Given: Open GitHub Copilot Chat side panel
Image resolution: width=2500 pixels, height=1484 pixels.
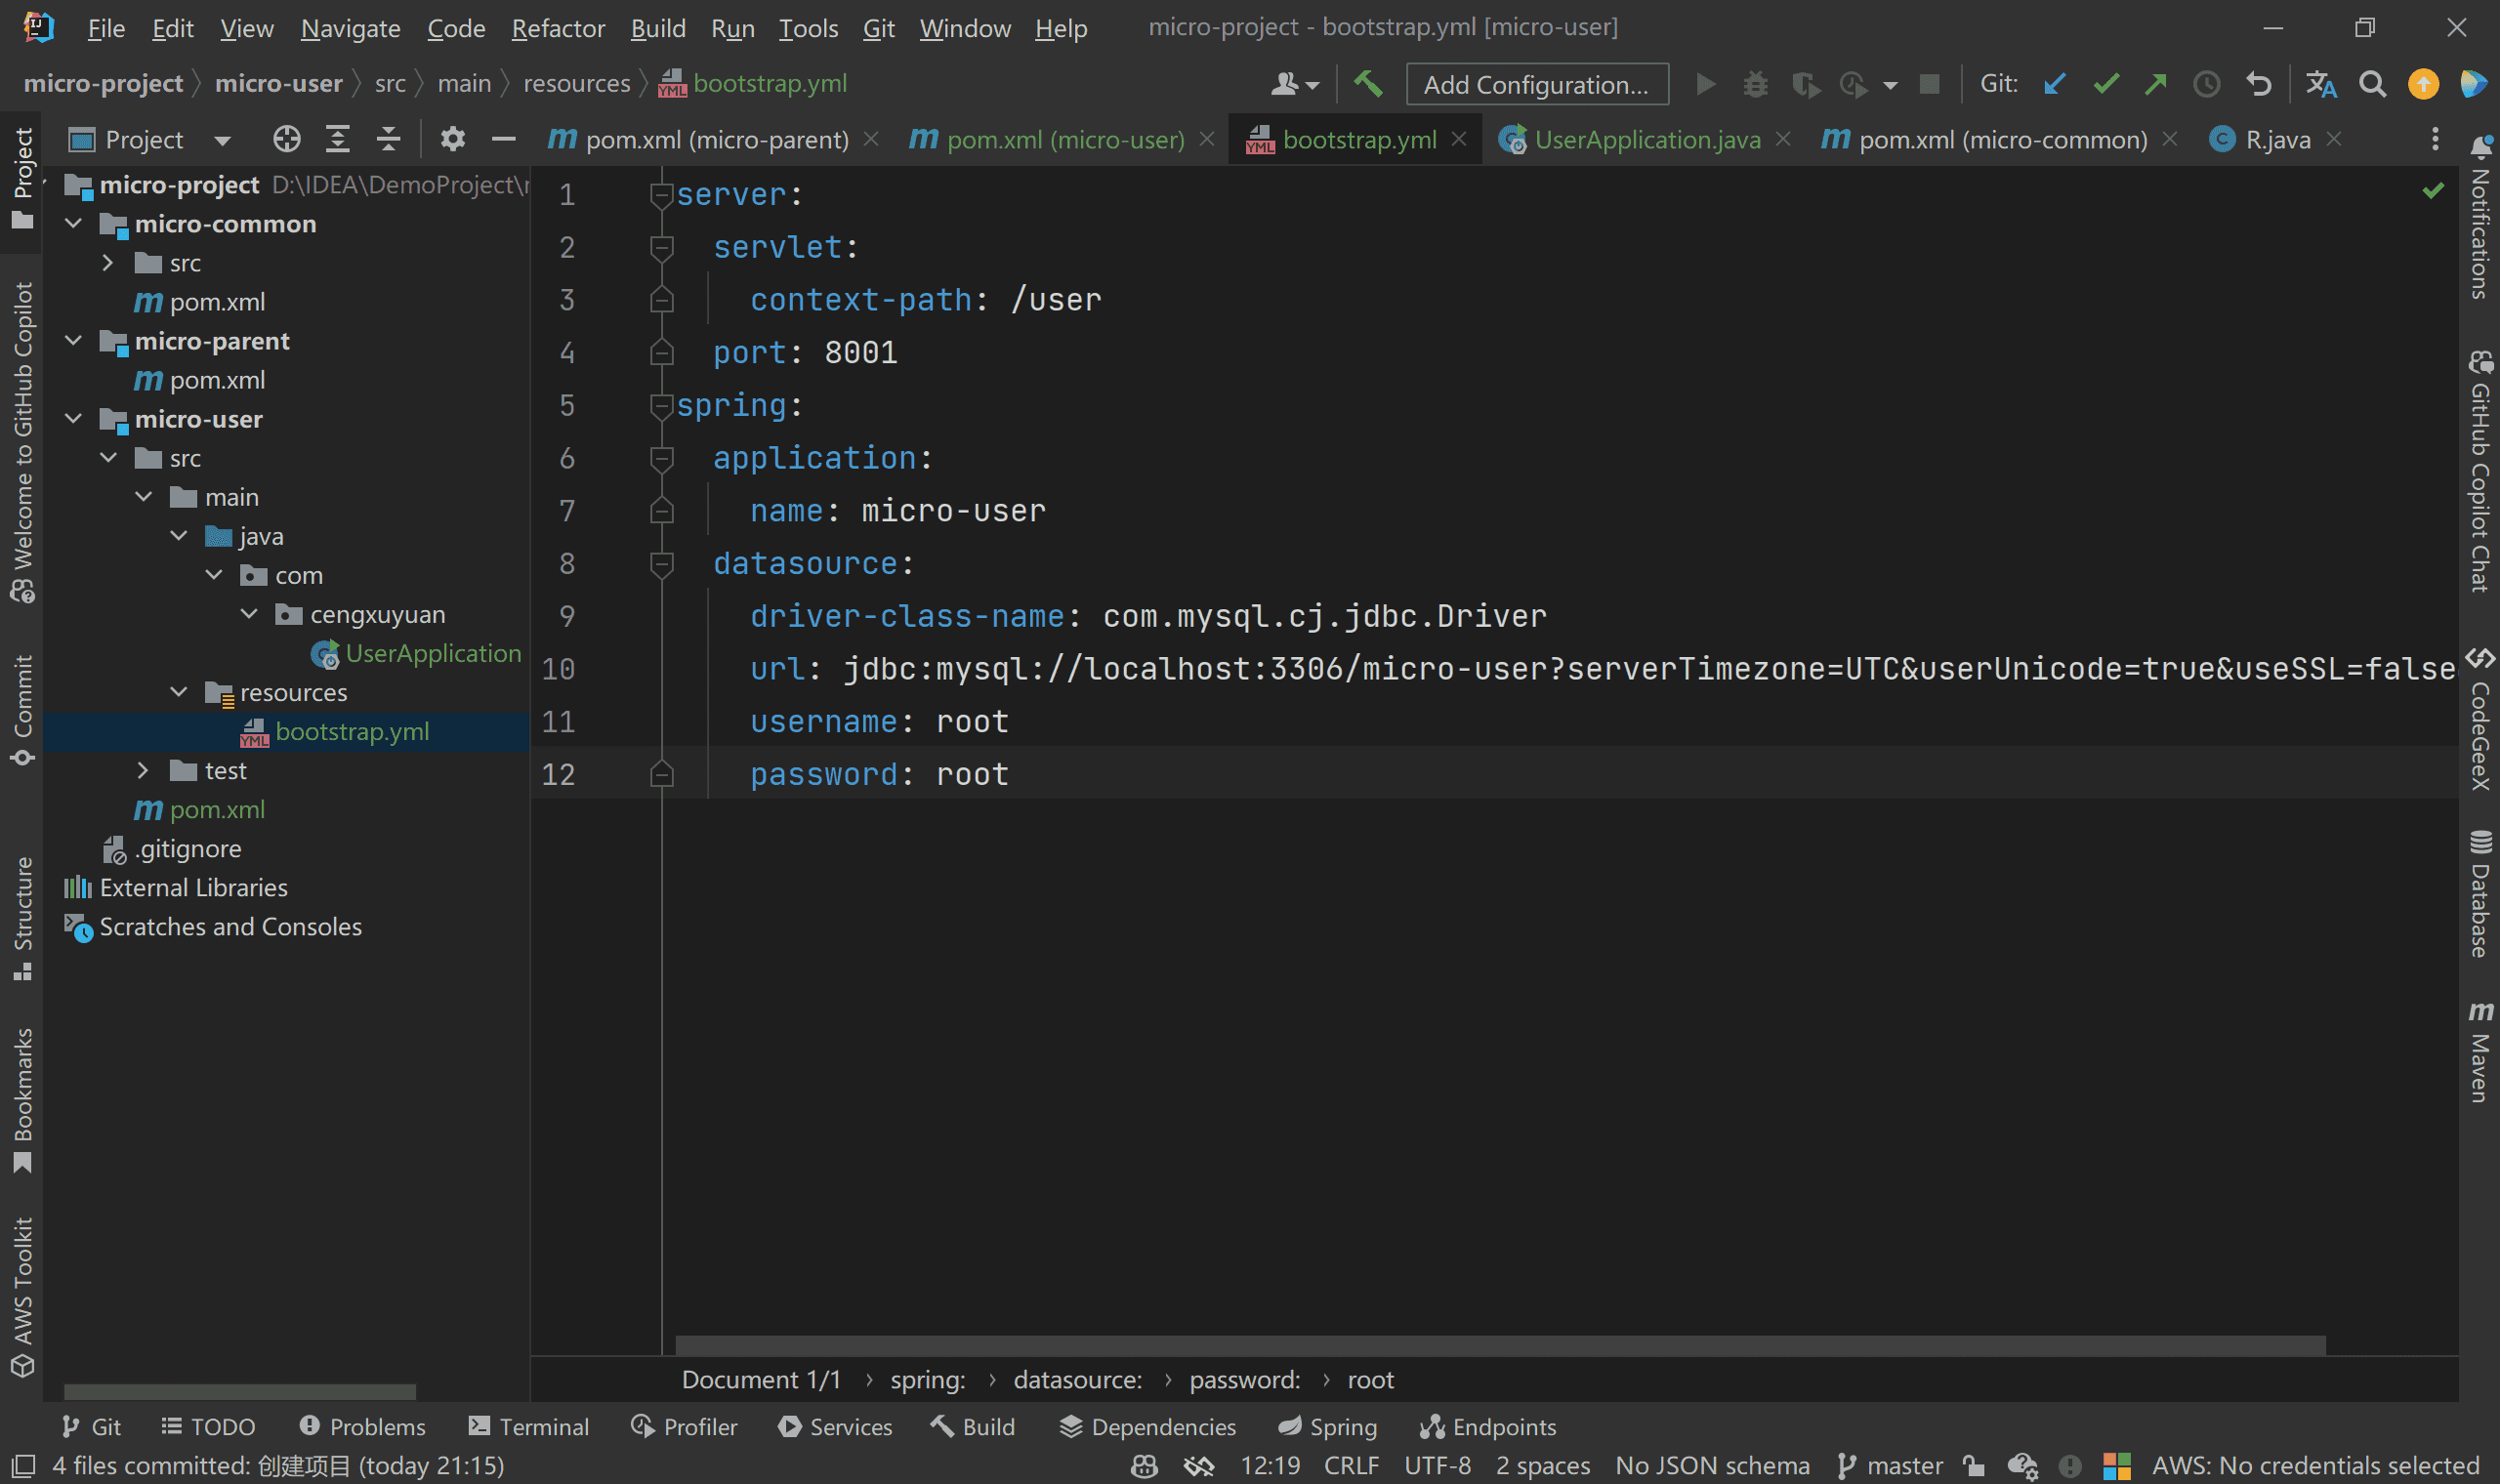Looking at the screenshot, I should (2481, 471).
